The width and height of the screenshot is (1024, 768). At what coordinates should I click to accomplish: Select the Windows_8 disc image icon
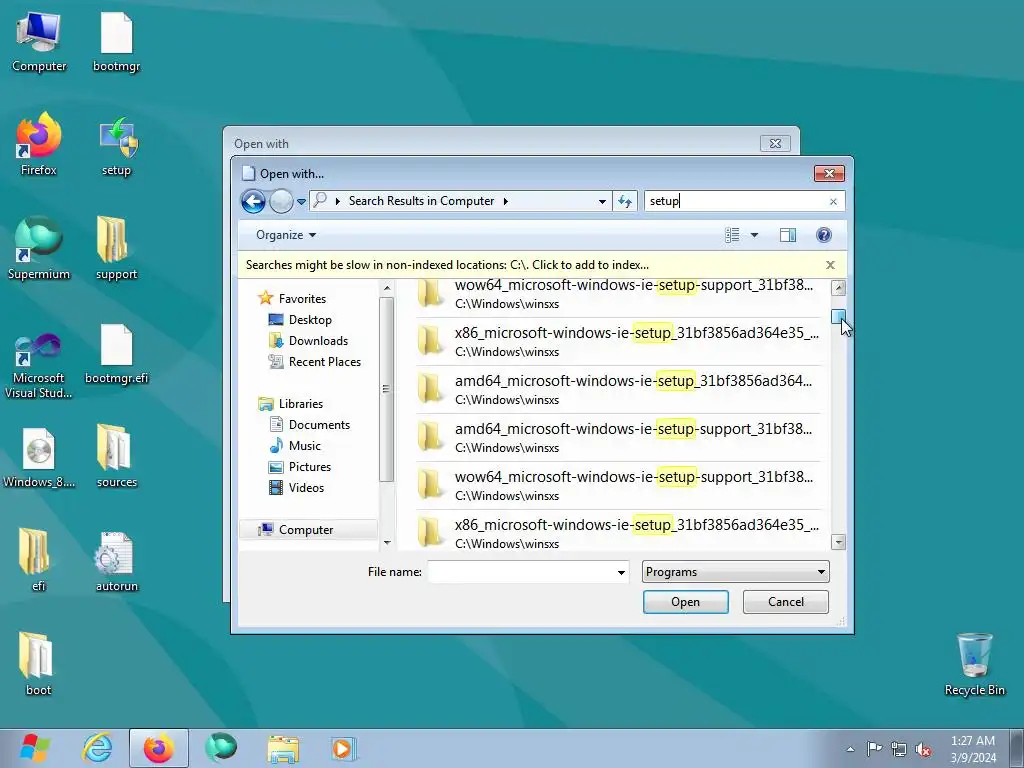pyautogui.click(x=39, y=457)
